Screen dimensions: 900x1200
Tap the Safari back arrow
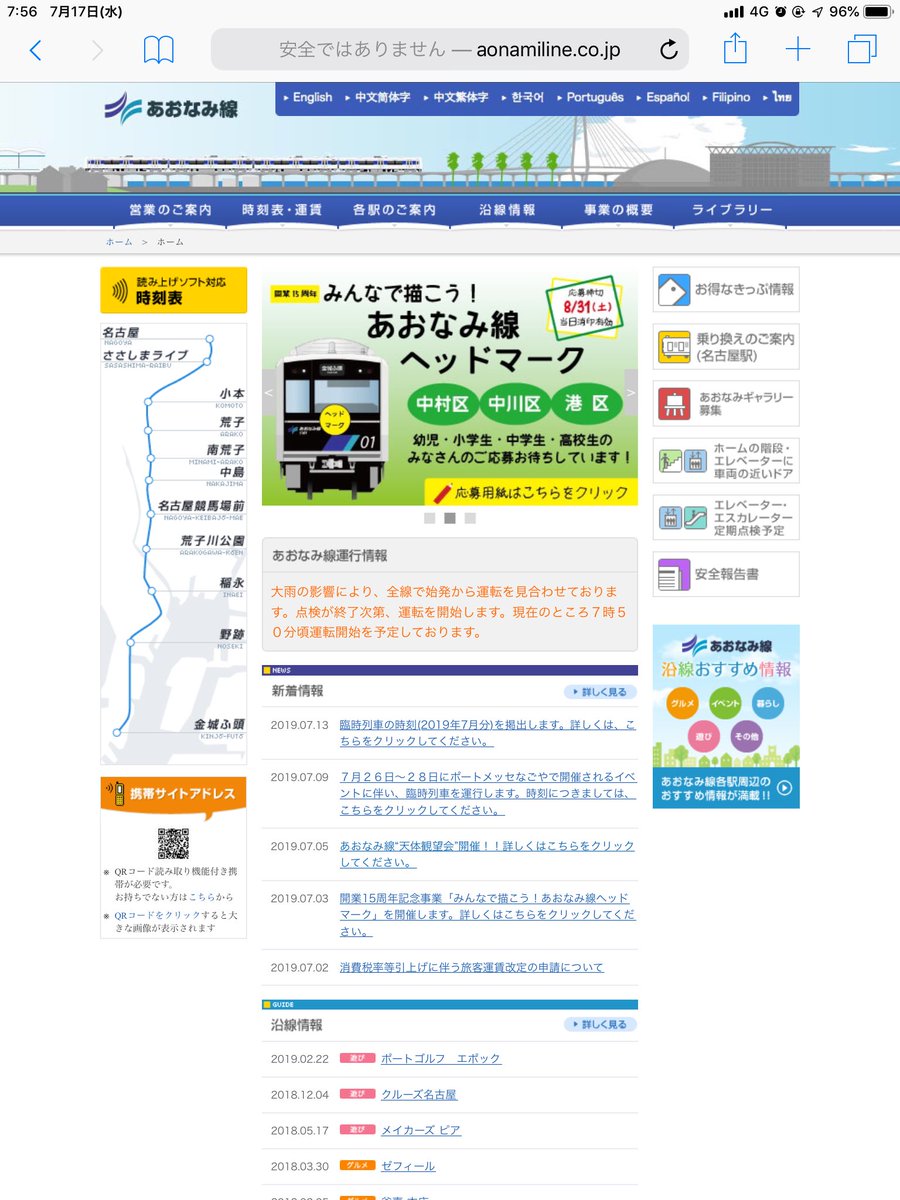point(36,50)
